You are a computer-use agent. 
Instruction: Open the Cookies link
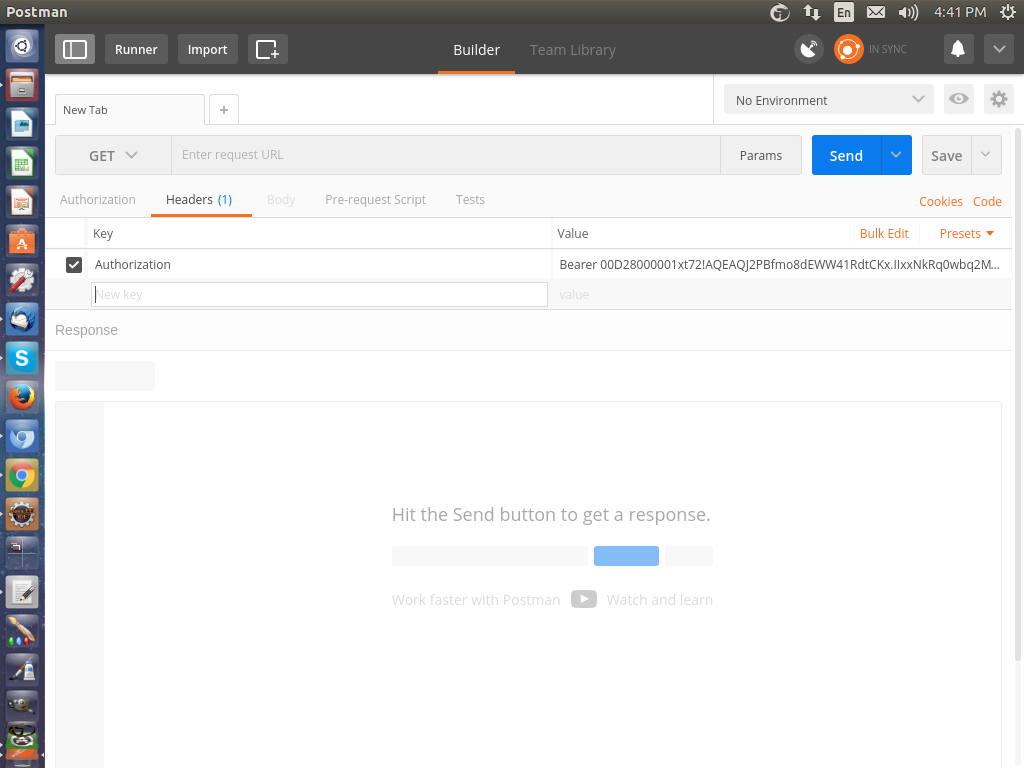(x=940, y=201)
